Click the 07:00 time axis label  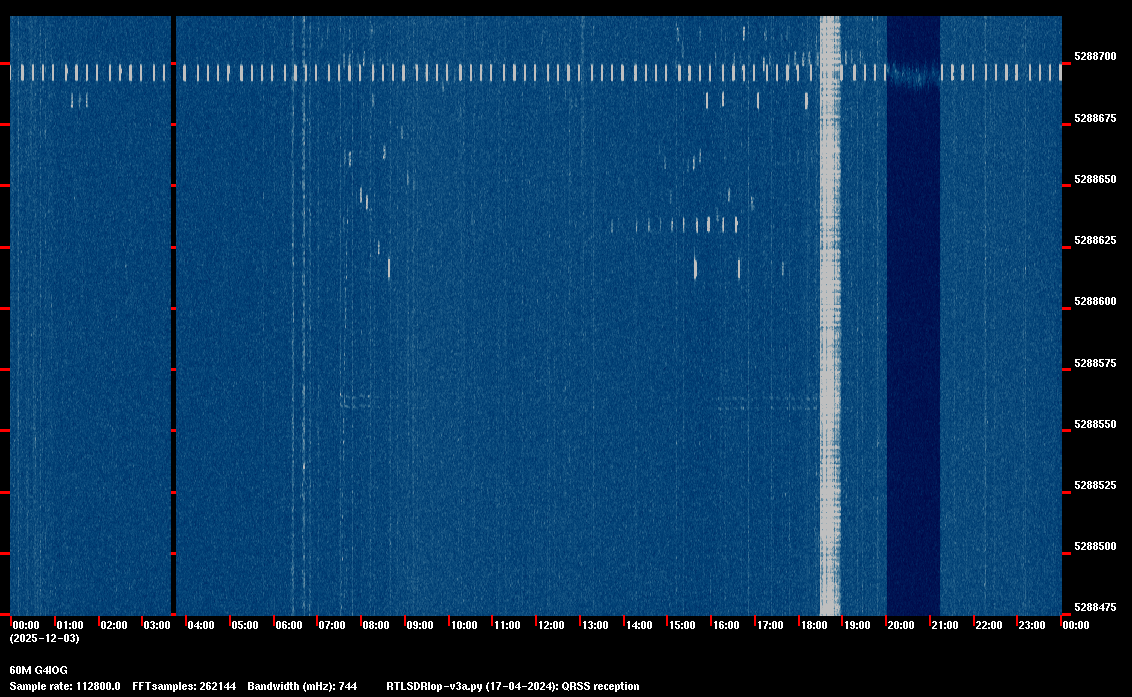[332, 625]
